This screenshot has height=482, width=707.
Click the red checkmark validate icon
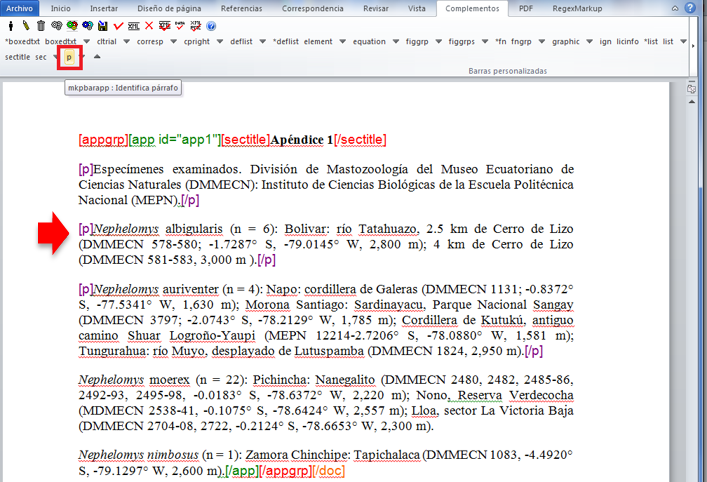[118, 25]
